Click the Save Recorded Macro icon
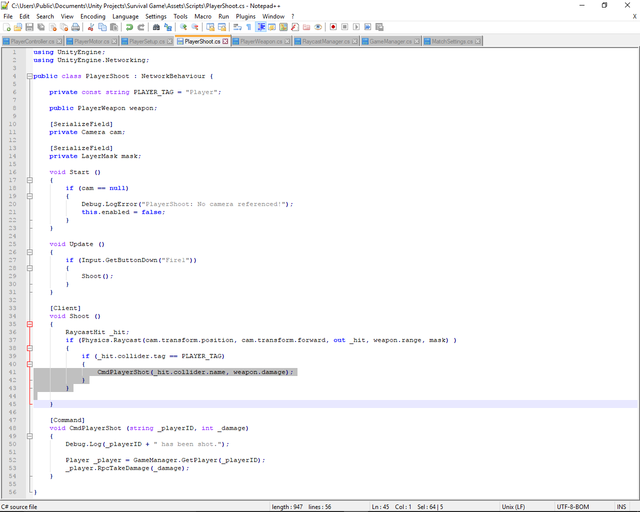640x512 pixels. 379,27
